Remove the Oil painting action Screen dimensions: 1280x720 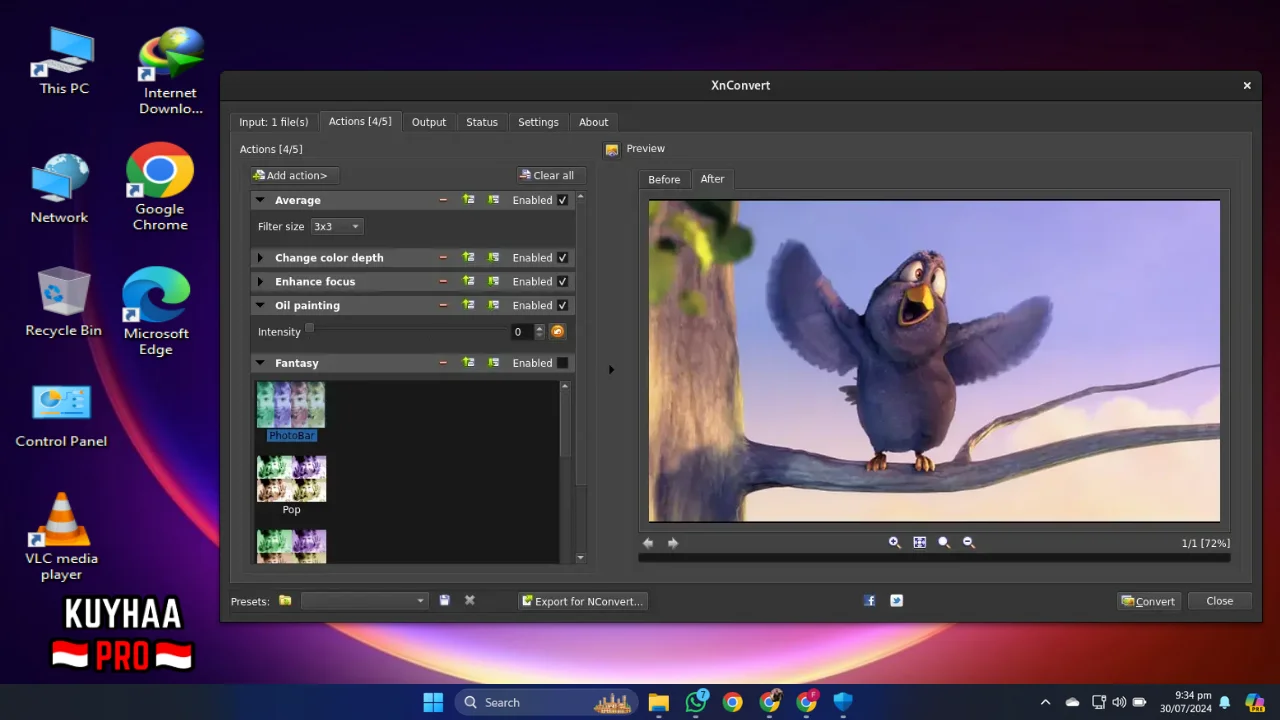443,305
